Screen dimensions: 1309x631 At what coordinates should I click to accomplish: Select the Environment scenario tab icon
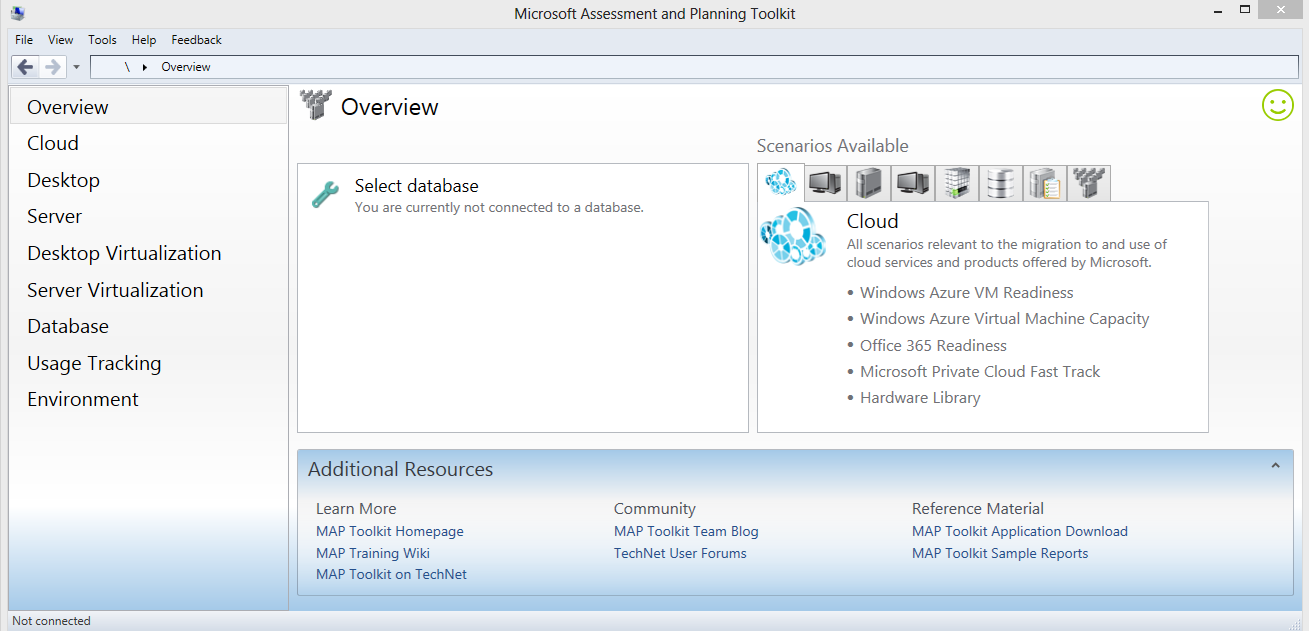[1088, 183]
